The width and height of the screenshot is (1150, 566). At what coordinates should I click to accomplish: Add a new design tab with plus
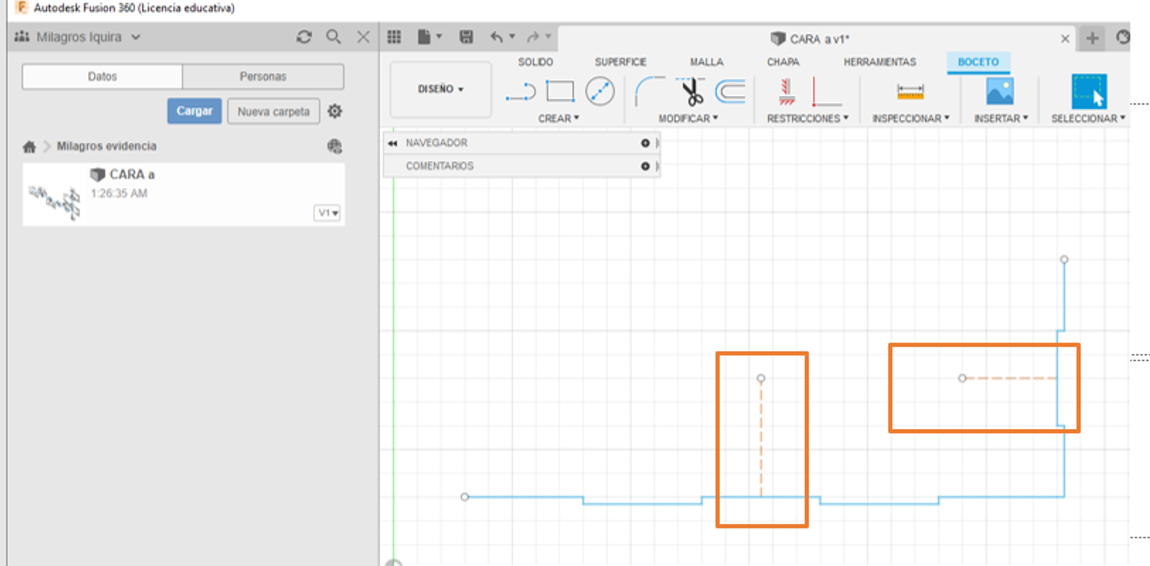tap(1092, 39)
